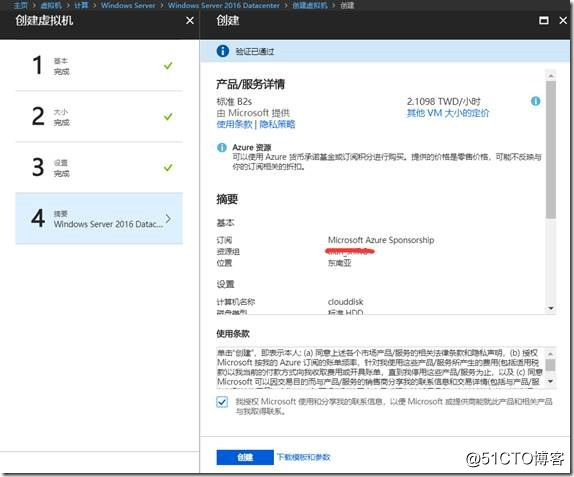This screenshot has width=574, height=477.
Task: Click the 摘要 heading
Action: click(227, 199)
